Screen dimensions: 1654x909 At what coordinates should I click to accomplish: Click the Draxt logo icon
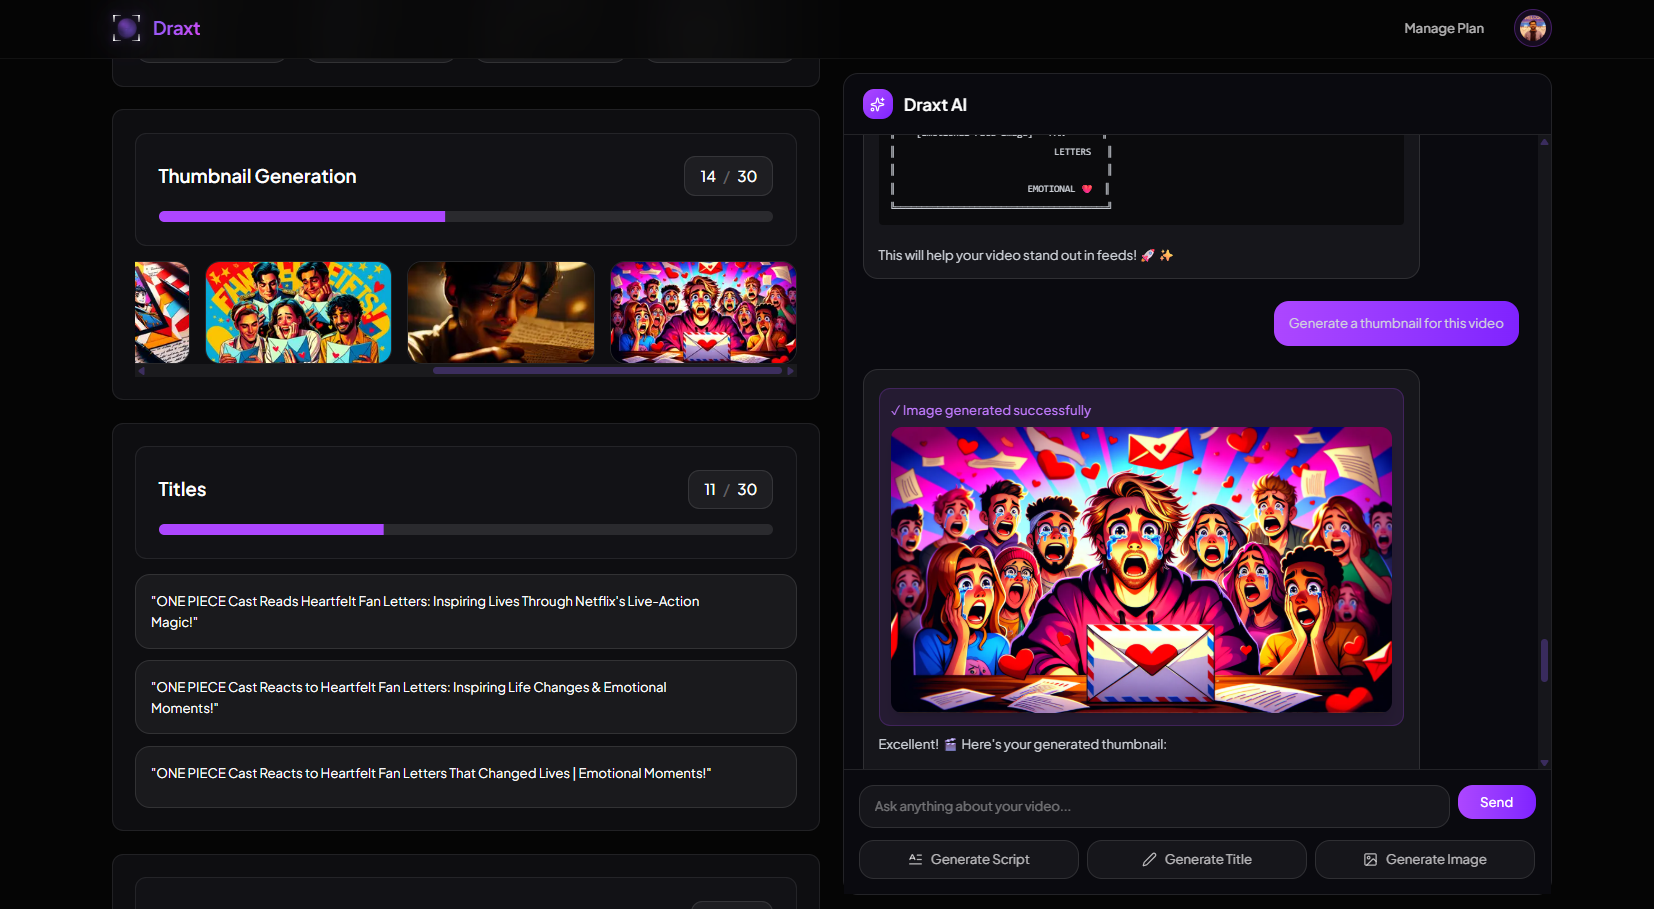pos(125,28)
